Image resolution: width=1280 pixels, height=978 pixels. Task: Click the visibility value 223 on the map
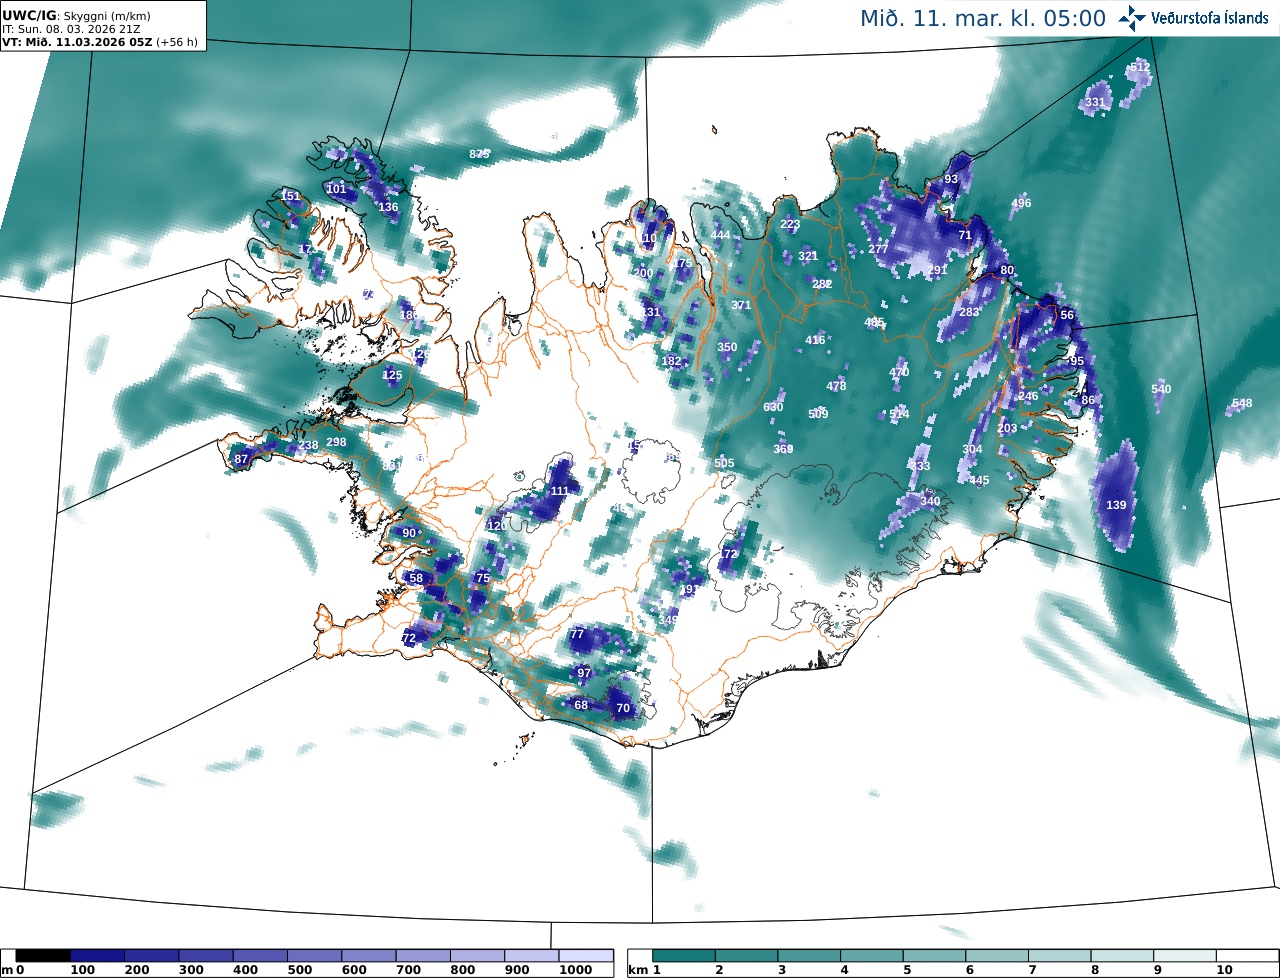pyautogui.click(x=790, y=224)
